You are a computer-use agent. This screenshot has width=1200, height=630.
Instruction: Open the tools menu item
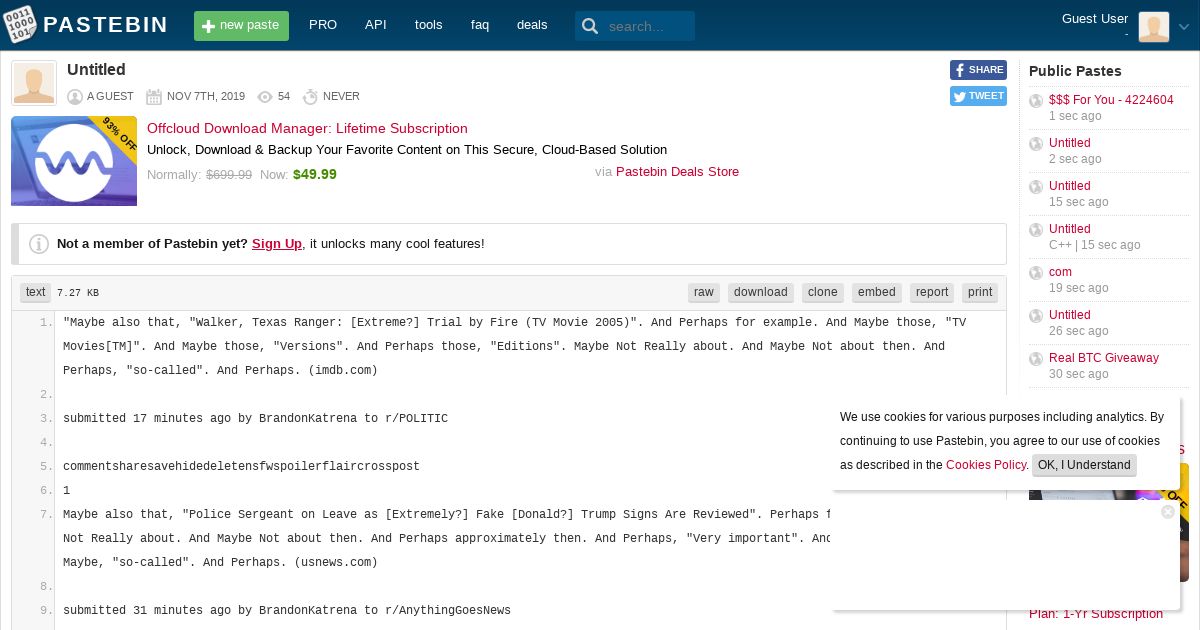428,25
